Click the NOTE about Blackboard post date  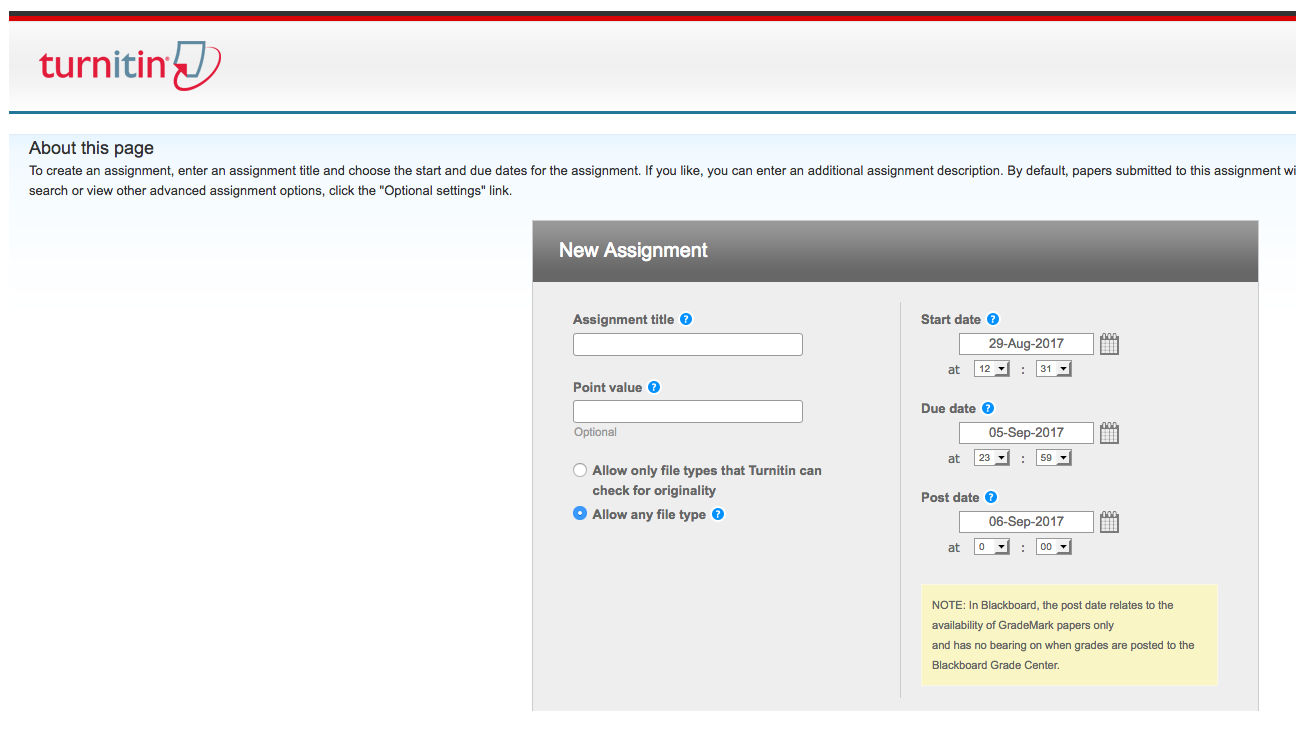(x=1069, y=635)
